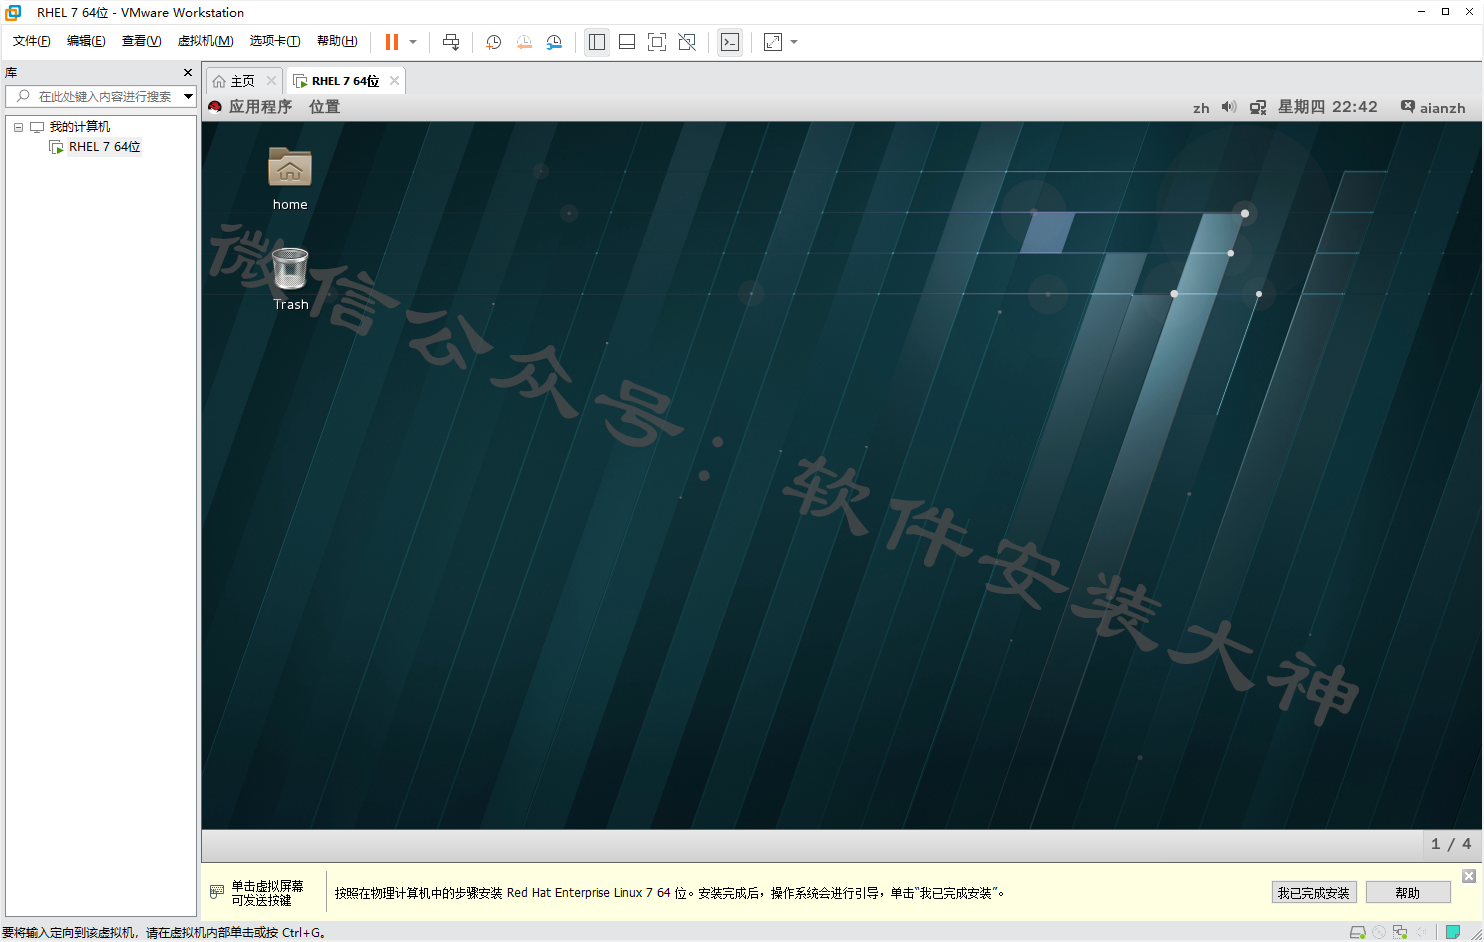Click the CD/DVD drive status icon
This screenshot has width=1484, height=942.
point(1379,932)
